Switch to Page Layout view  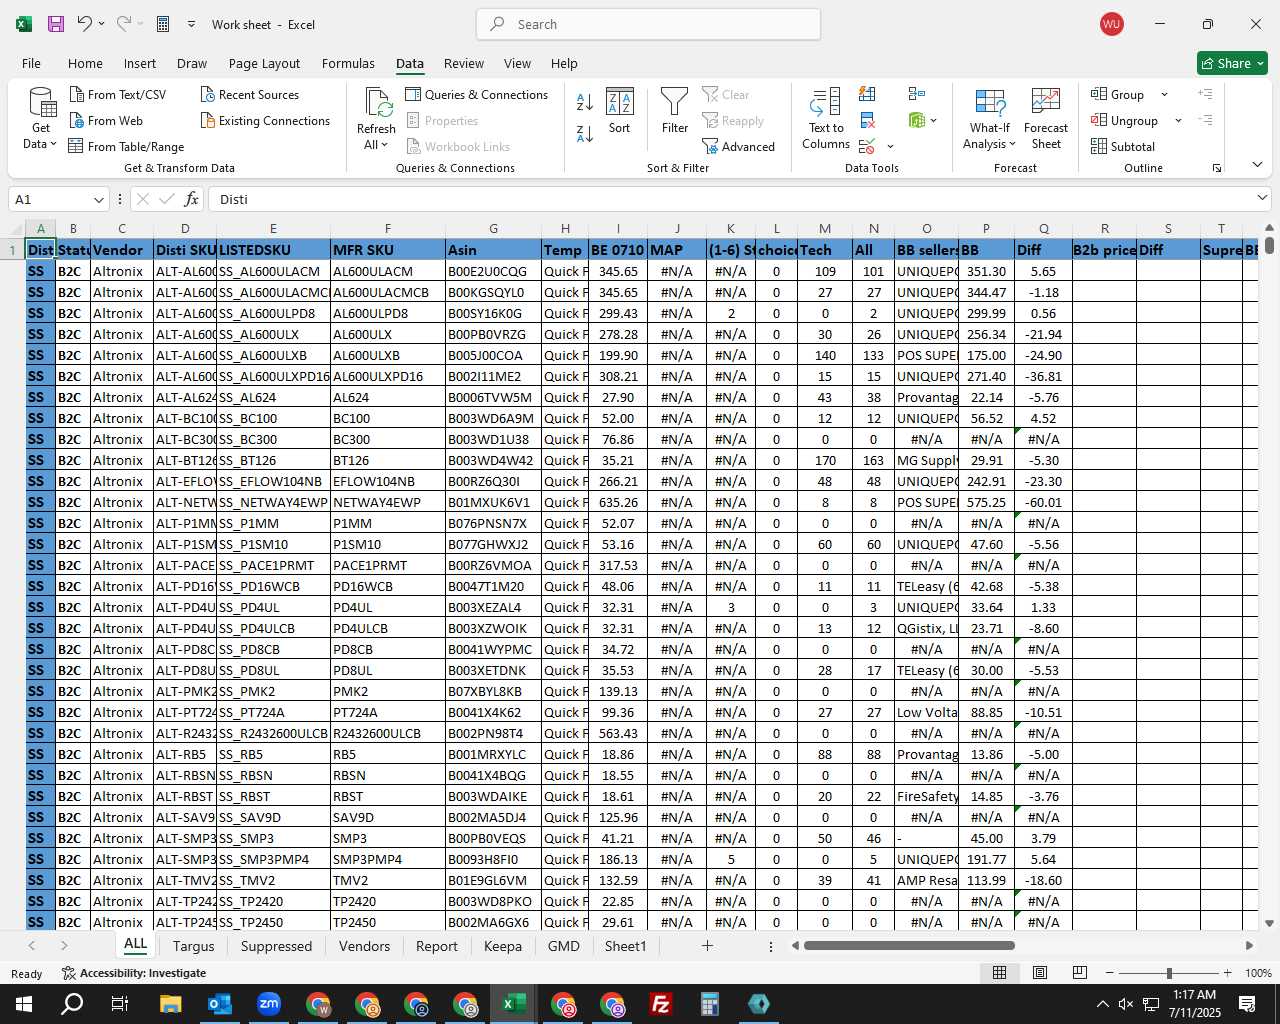coord(1040,973)
